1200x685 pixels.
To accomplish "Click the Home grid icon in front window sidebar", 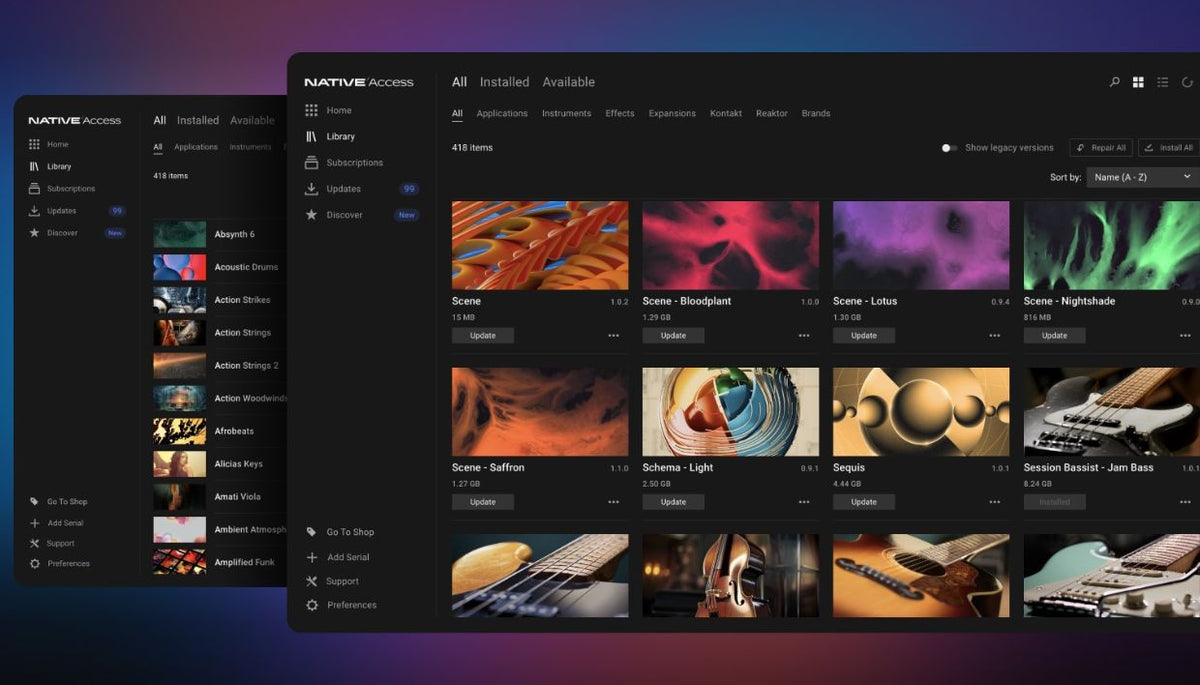I will click(x=312, y=110).
